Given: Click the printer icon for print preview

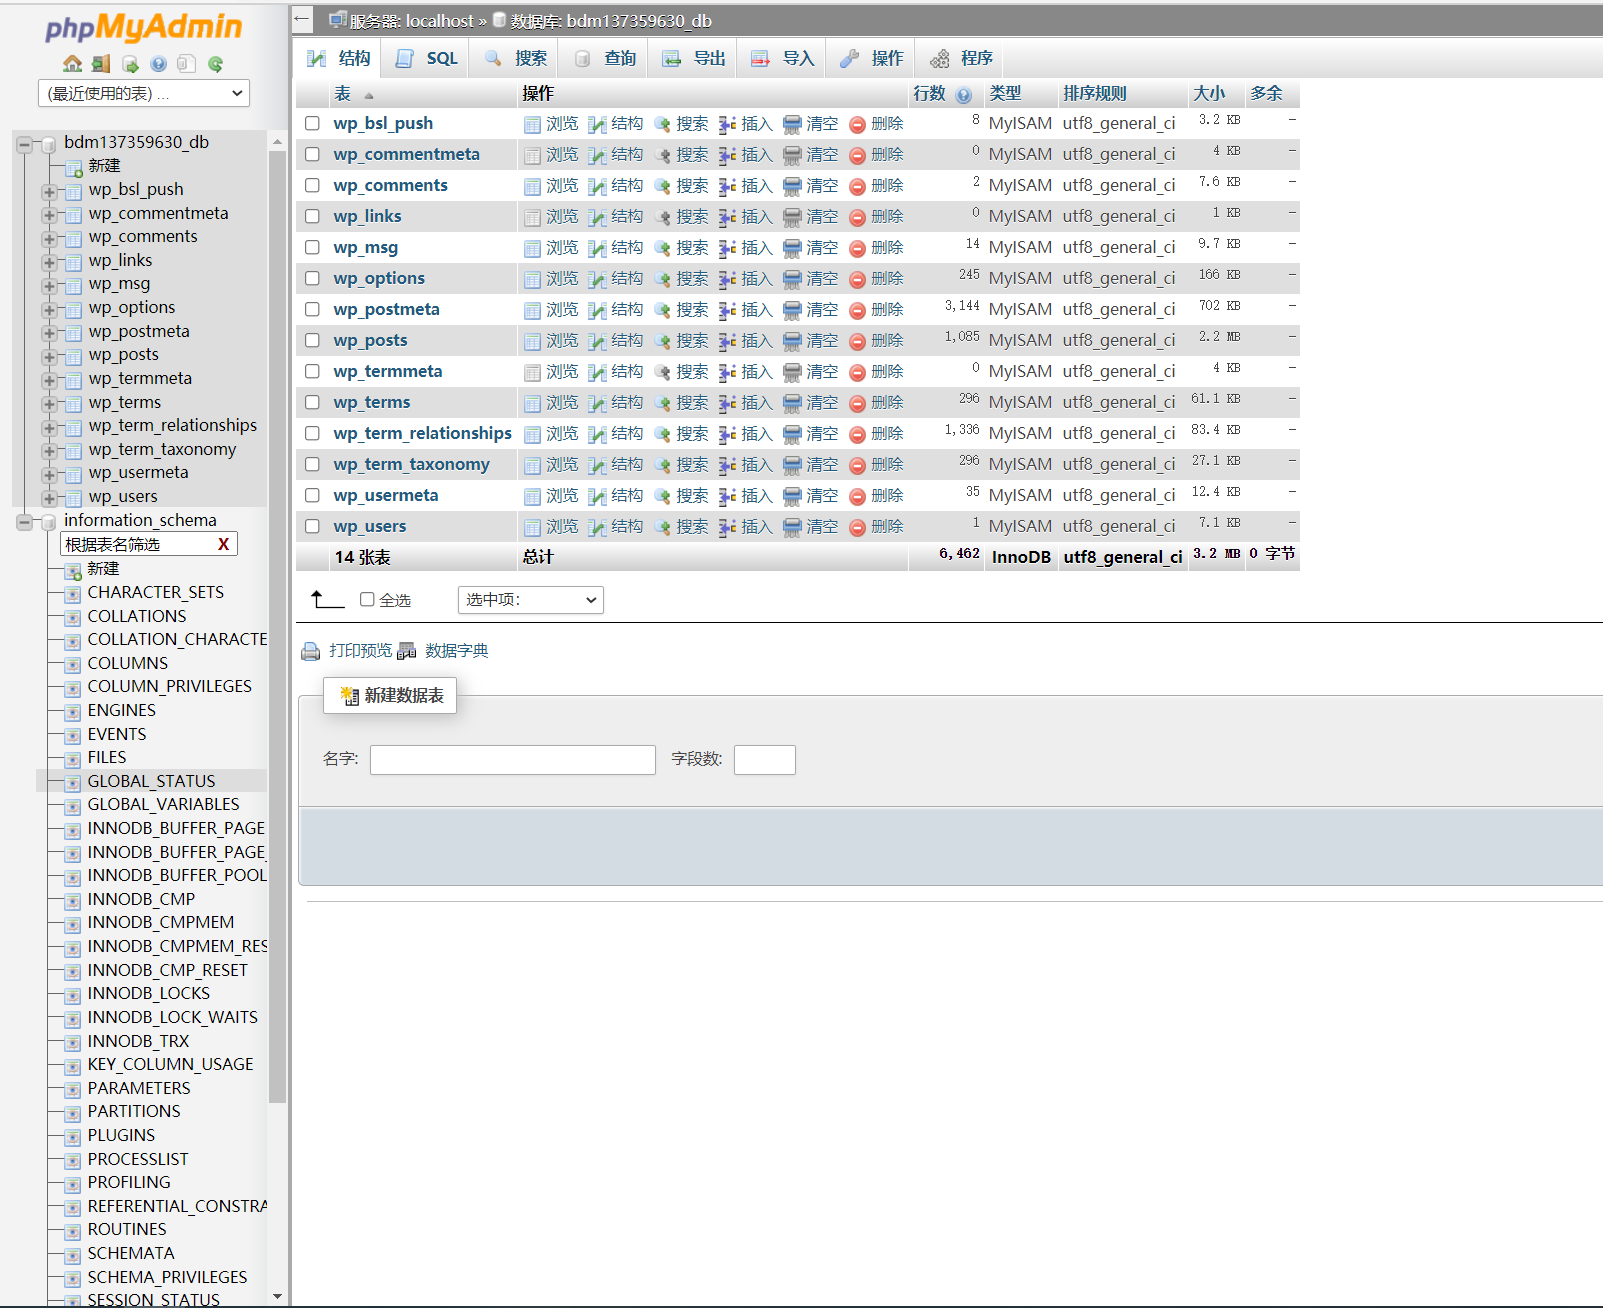Looking at the screenshot, I should click(311, 651).
